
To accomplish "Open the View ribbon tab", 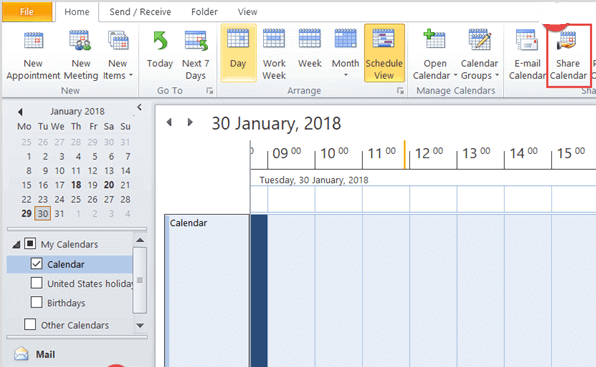I will [x=247, y=12].
